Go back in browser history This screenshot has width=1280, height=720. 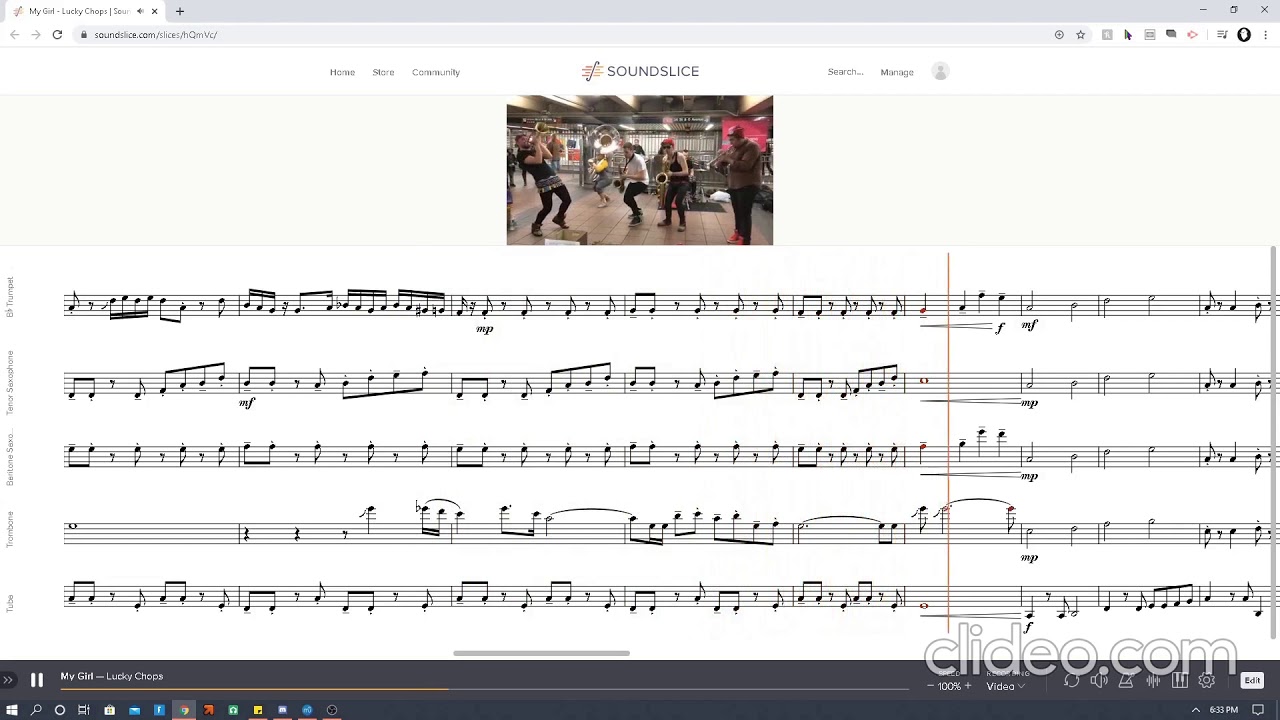coord(14,35)
